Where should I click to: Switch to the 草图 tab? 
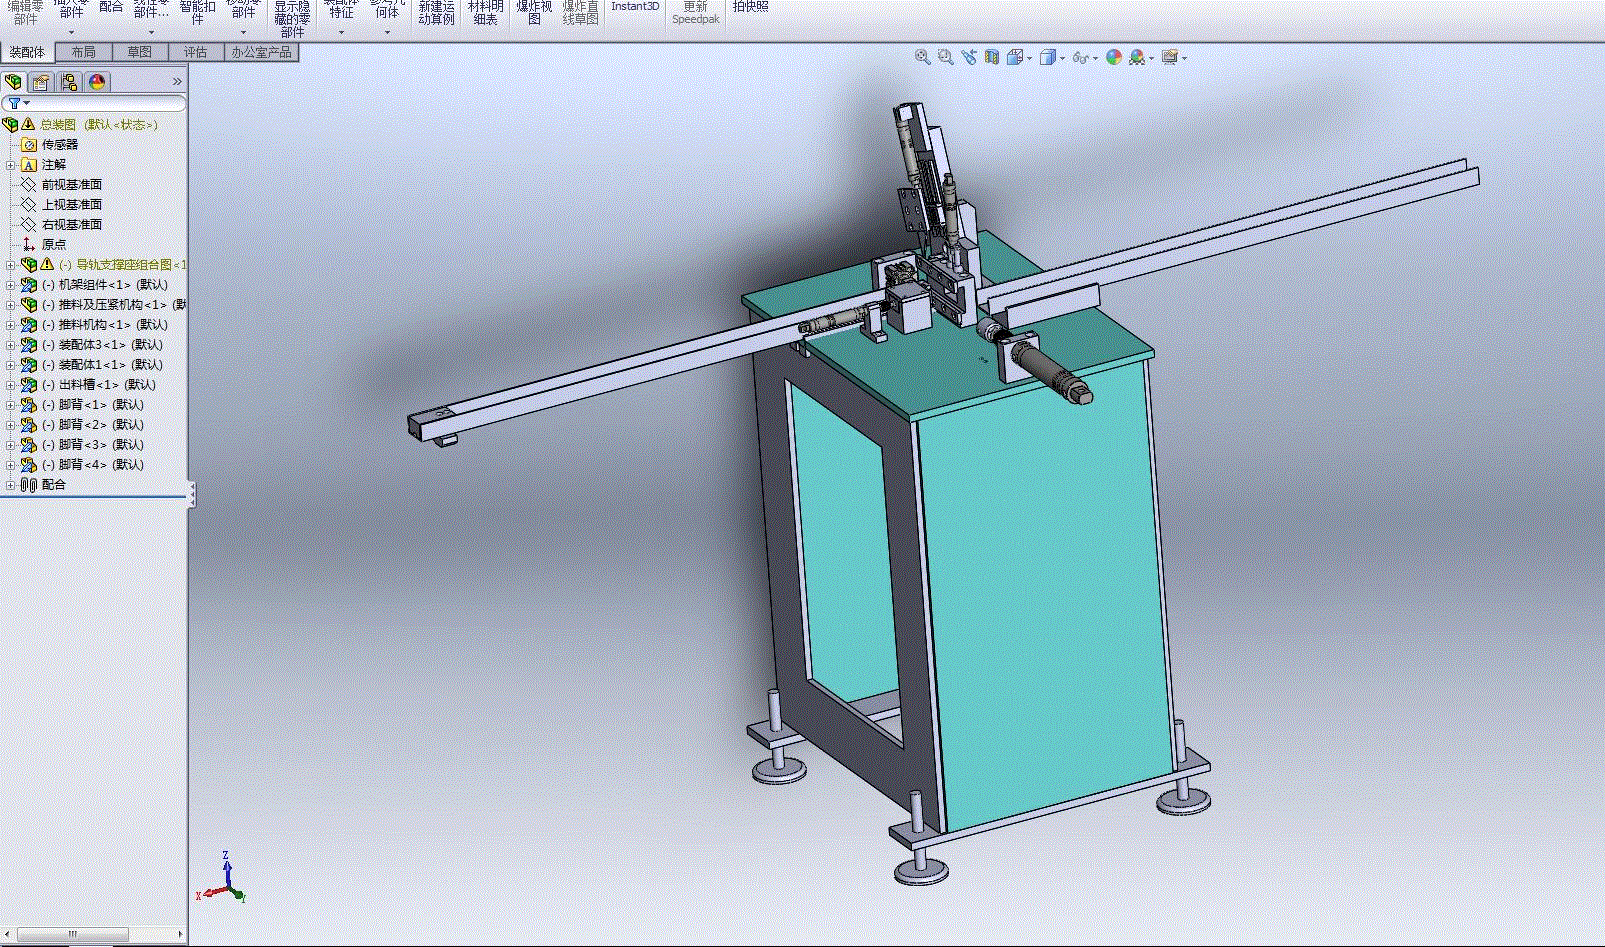pyautogui.click(x=139, y=52)
